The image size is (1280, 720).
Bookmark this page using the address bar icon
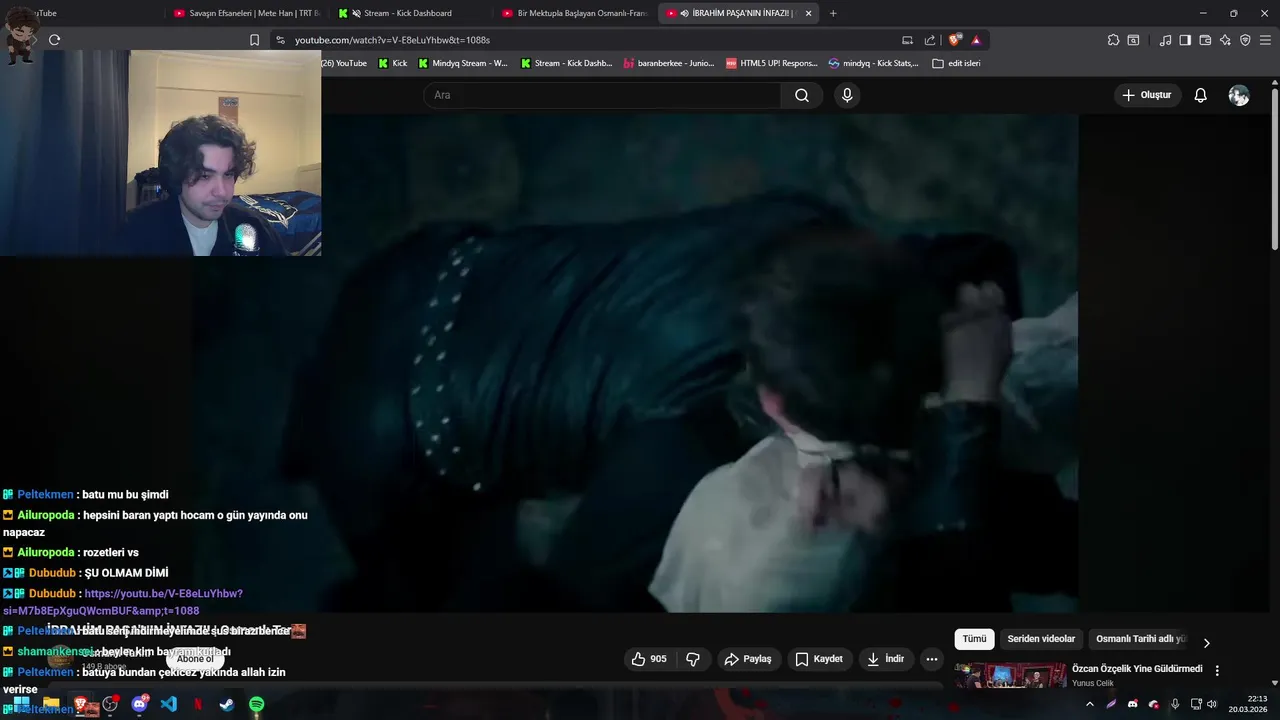click(254, 40)
